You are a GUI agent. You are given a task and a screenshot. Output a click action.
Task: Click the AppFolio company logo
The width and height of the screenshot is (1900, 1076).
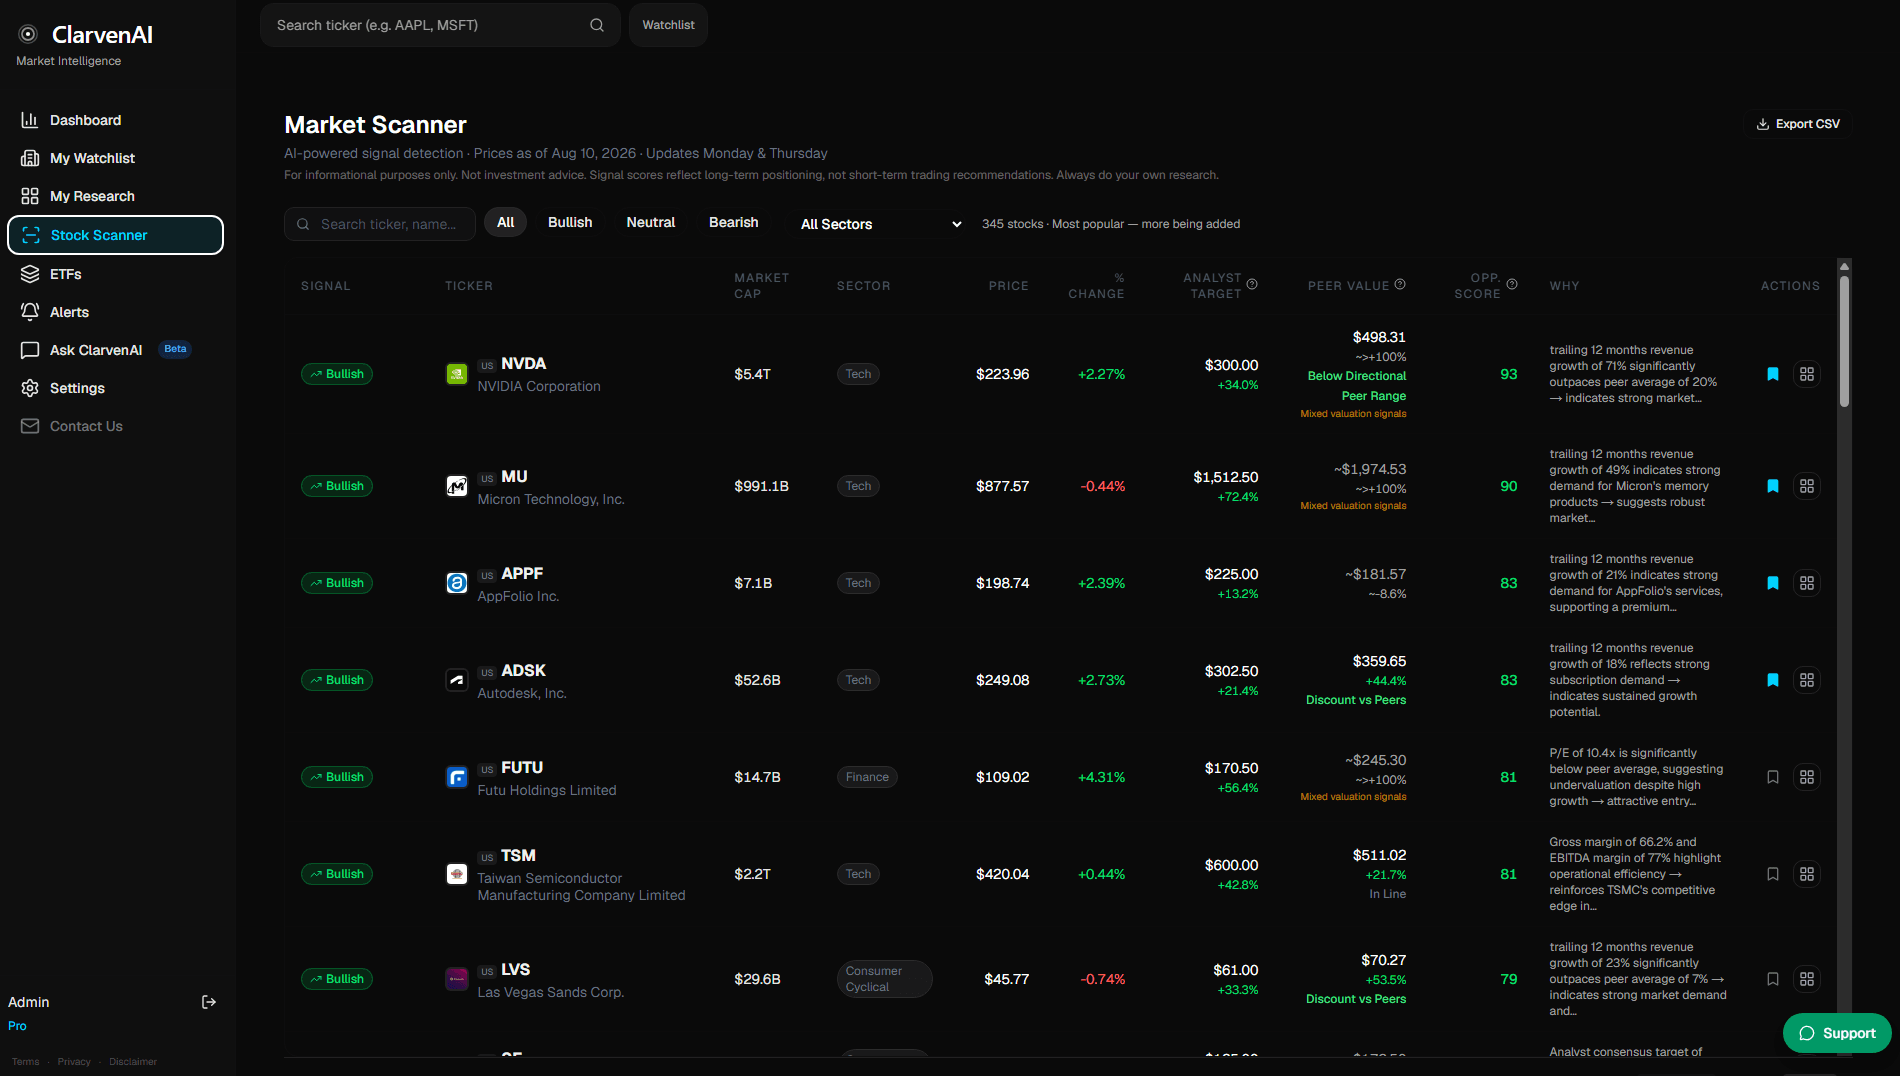(457, 583)
